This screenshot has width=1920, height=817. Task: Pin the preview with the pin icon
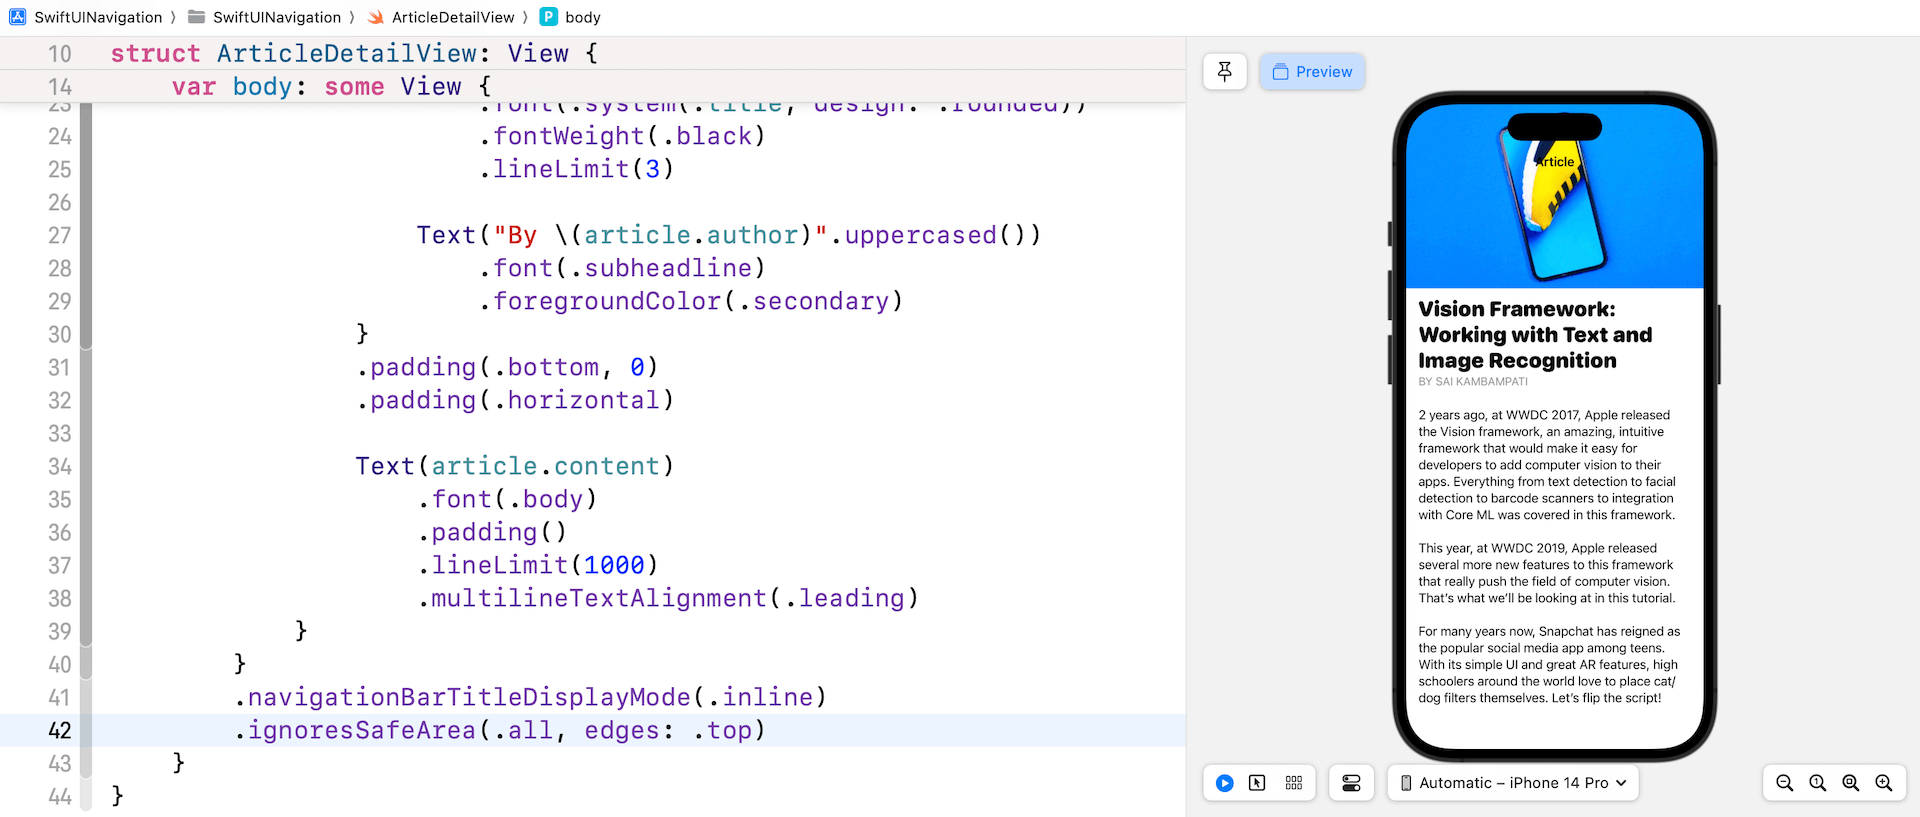(1224, 71)
